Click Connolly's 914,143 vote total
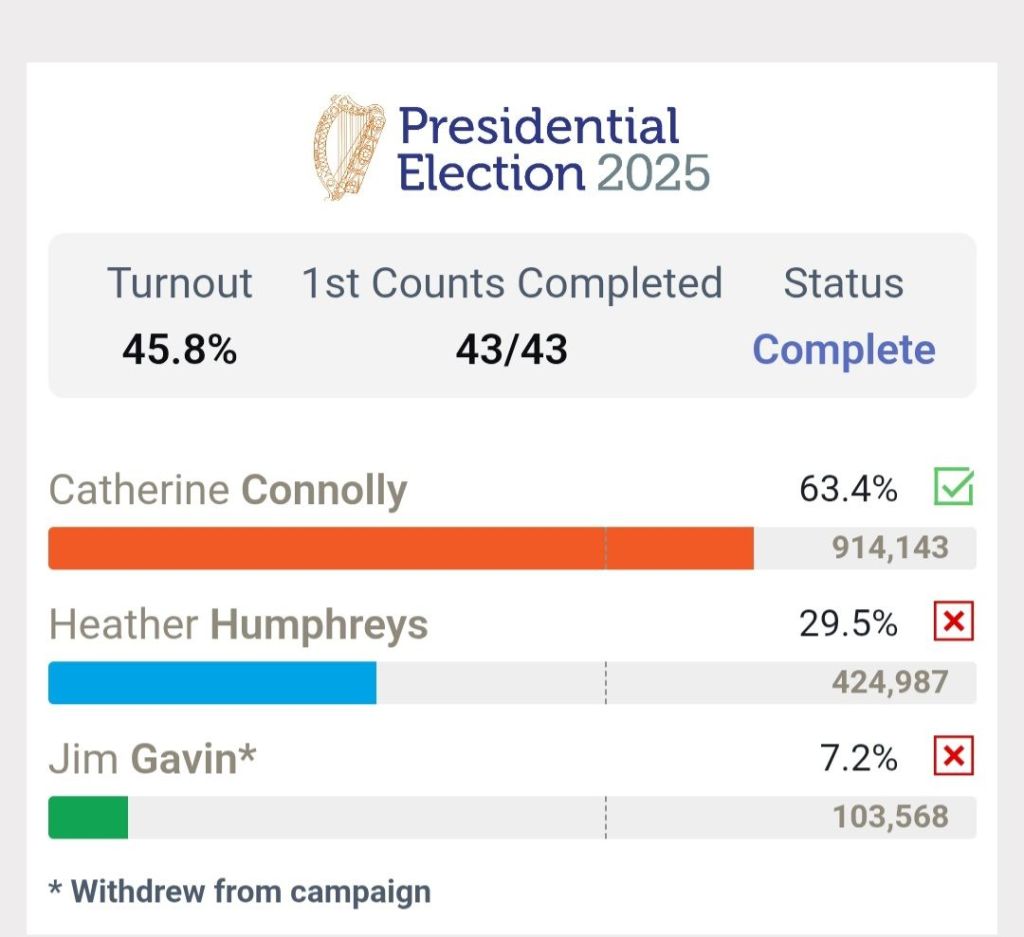The height and width of the screenshot is (937, 1024). pos(890,548)
